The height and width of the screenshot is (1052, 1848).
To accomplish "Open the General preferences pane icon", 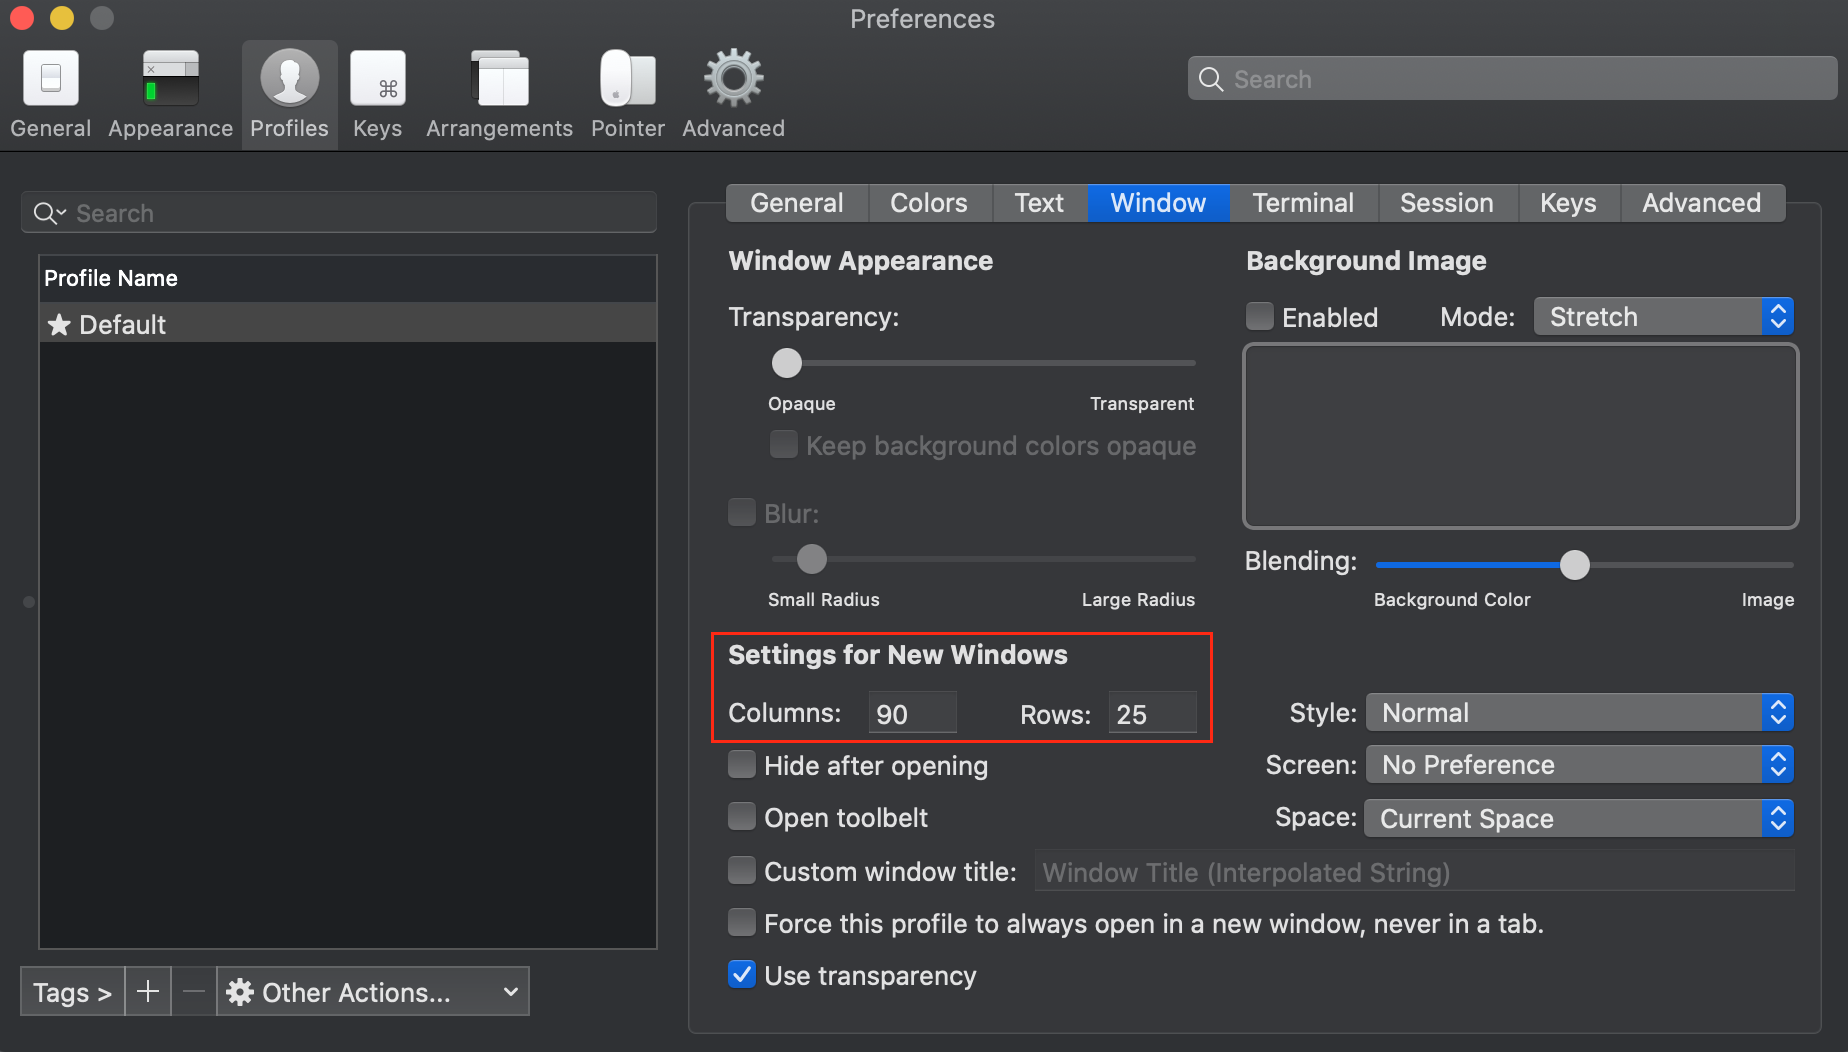I will tap(50, 78).
